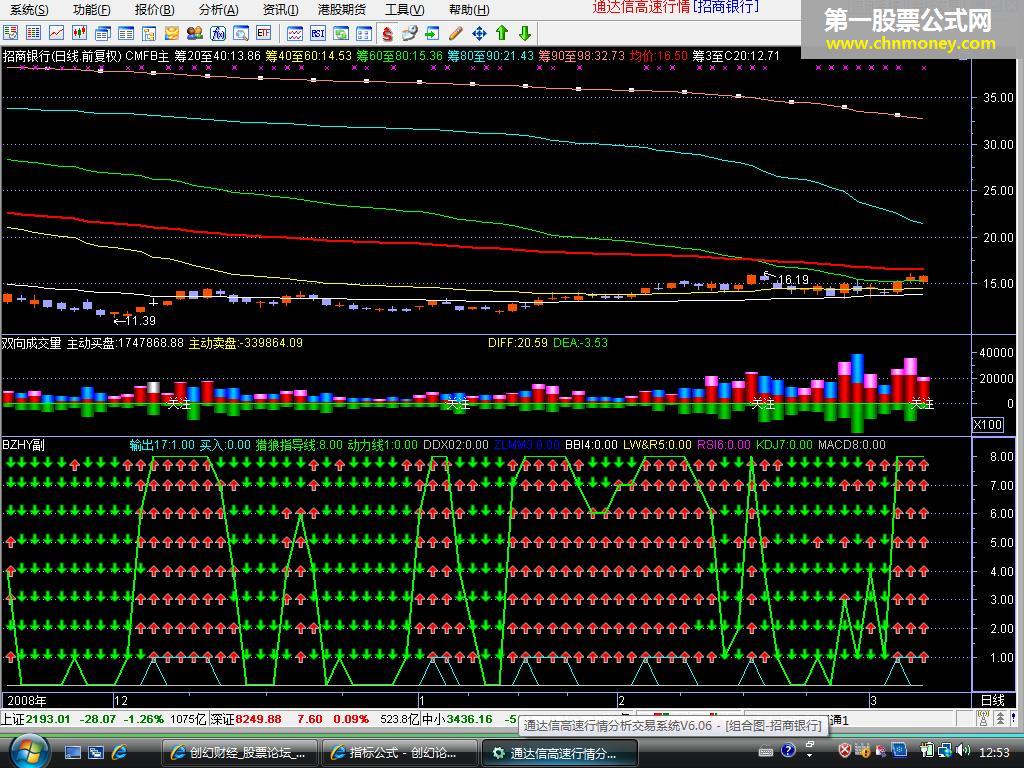Click the green down arrow icon
Image resolution: width=1024 pixels, height=768 pixels.
pos(524,33)
